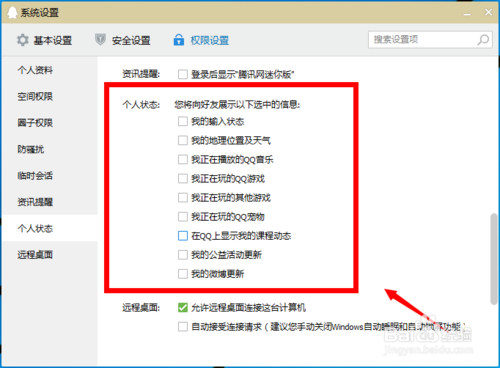This screenshot has height=368, width=500.
Task: Enable 我的输入状态 checkbox
Action: click(x=183, y=121)
